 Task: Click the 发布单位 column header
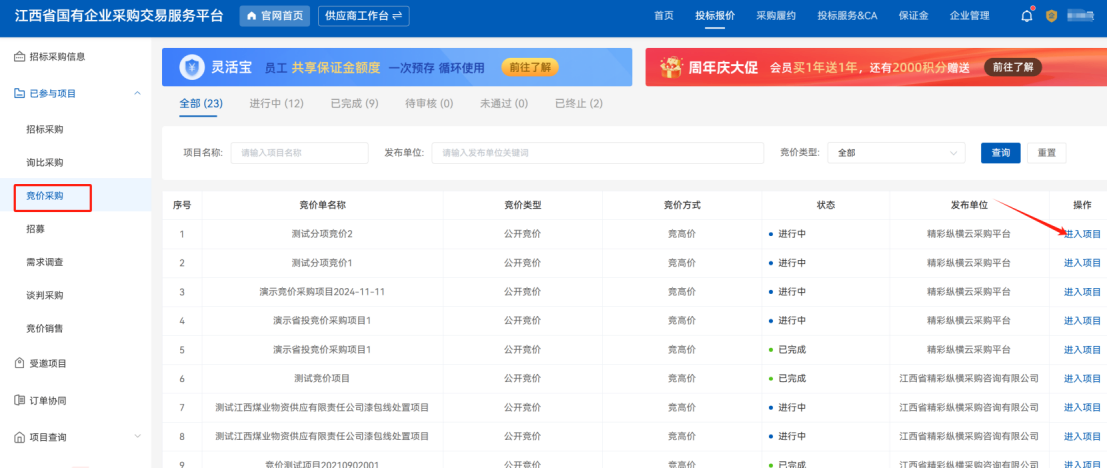point(969,205)
